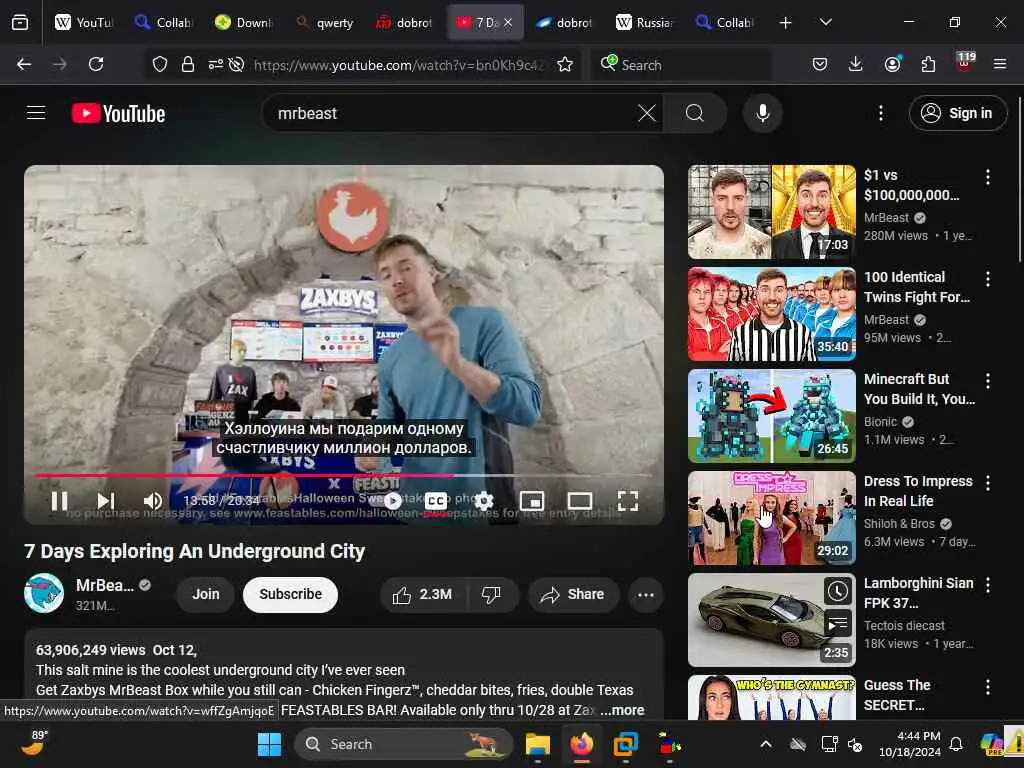Screen dimensions: 1024x768
Task: Open Firefox application hamburger menu
Action: coord(999,64)
